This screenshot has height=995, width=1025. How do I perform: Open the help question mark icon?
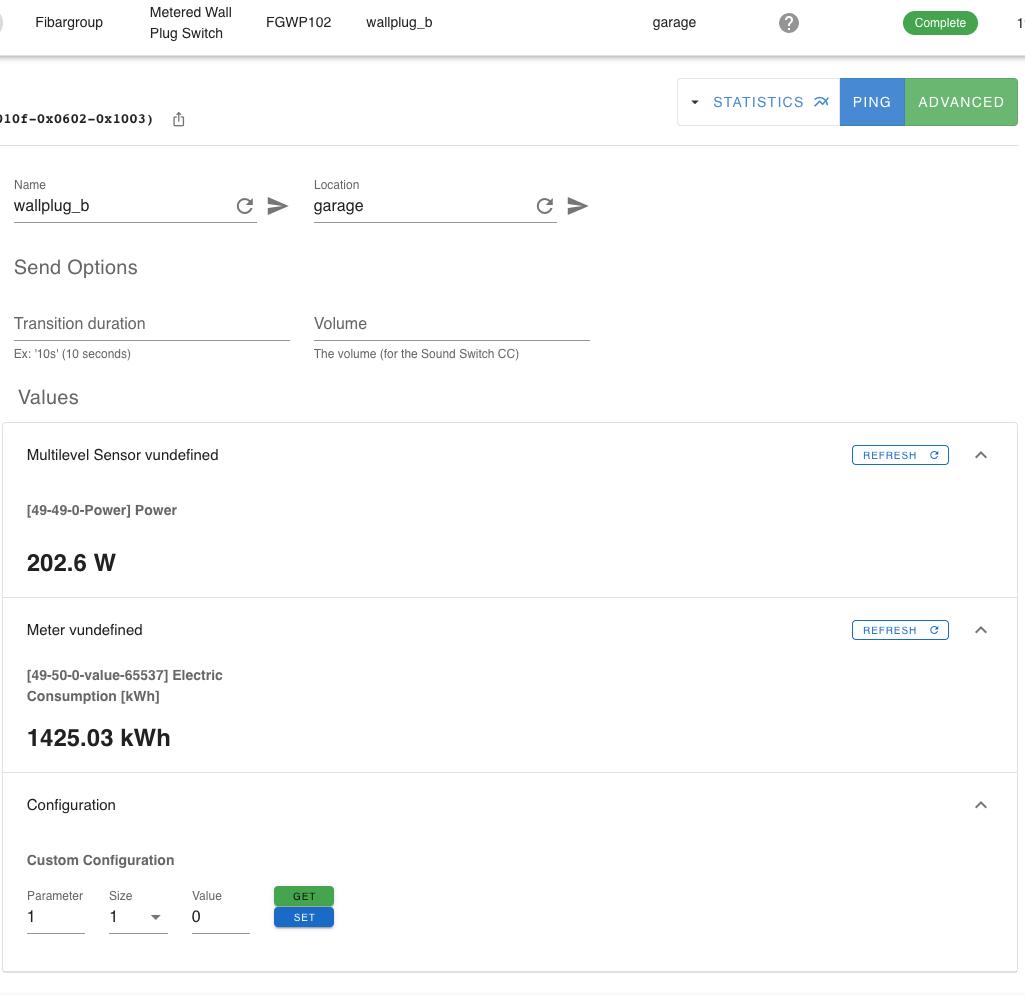(x=789, y=22)
